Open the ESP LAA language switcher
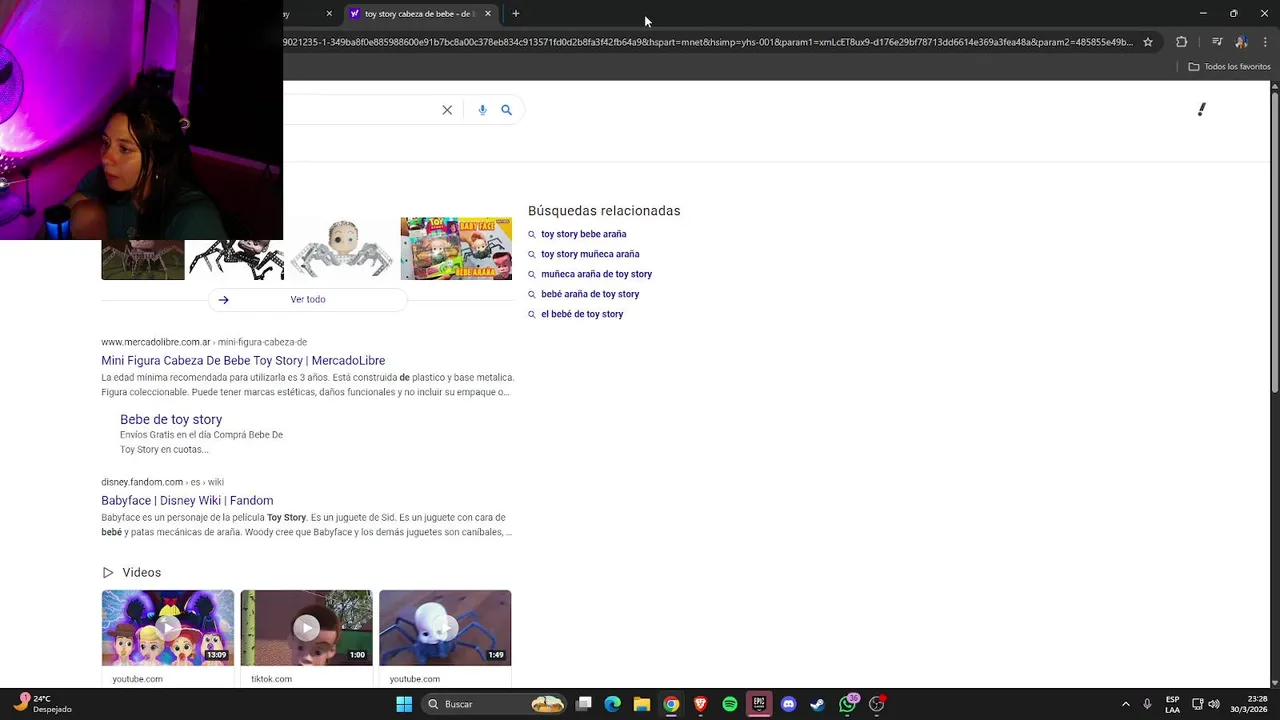 coord(1172,704)
